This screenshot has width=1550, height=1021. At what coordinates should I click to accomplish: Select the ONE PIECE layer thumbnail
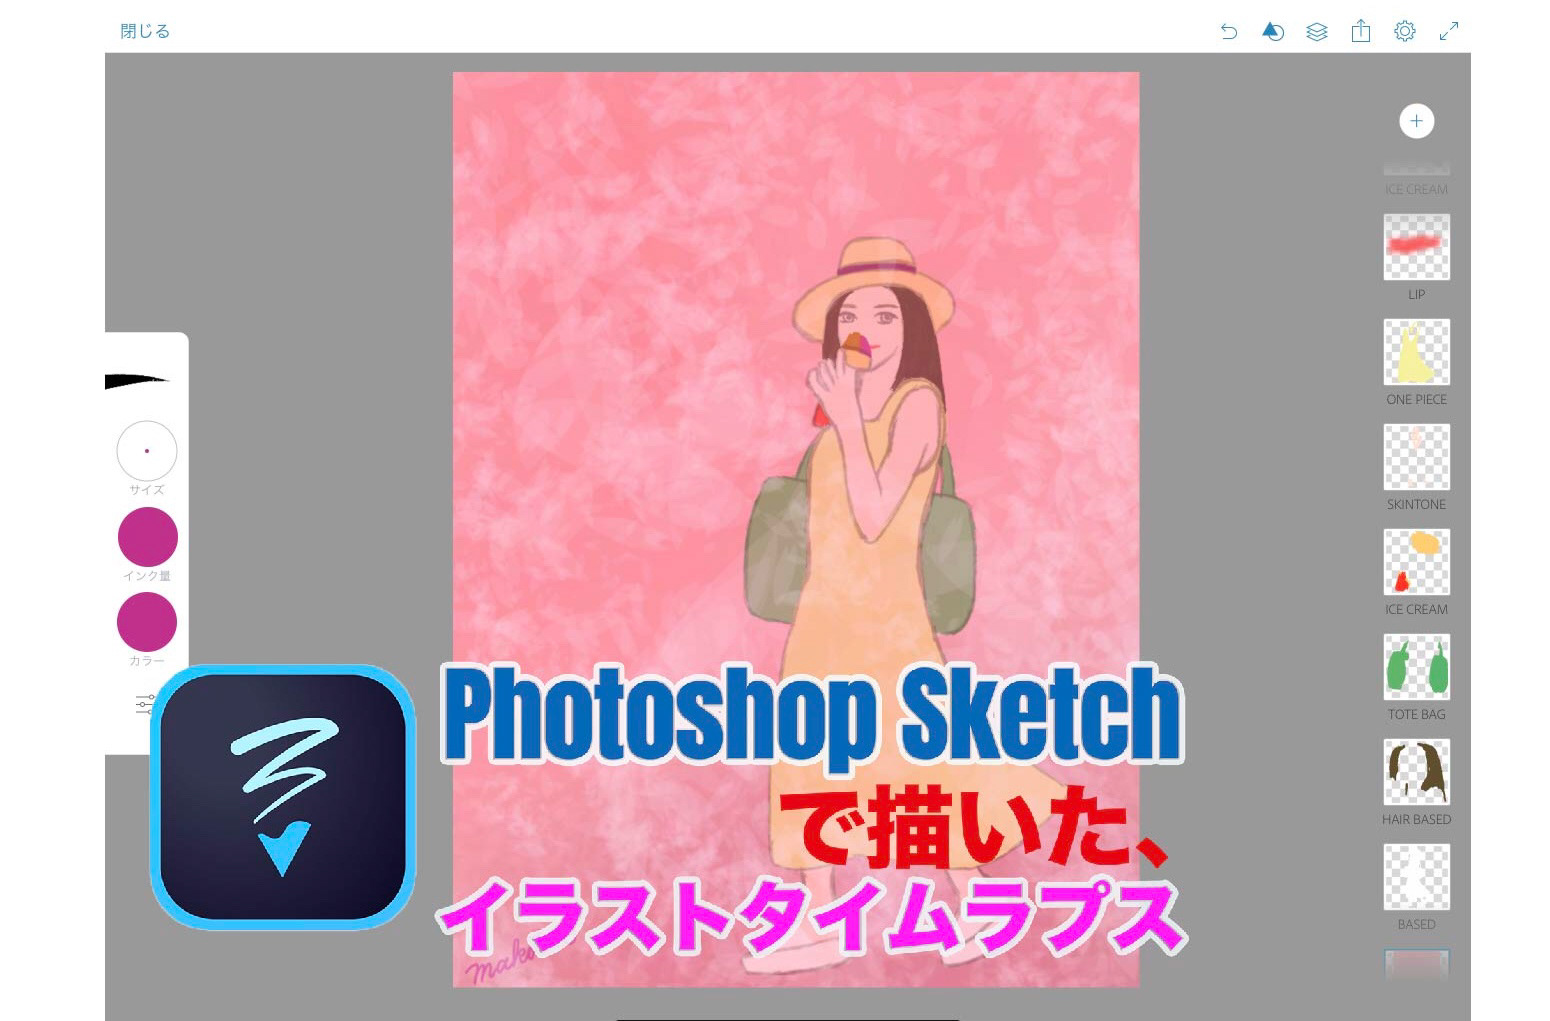click(1416, 352)
